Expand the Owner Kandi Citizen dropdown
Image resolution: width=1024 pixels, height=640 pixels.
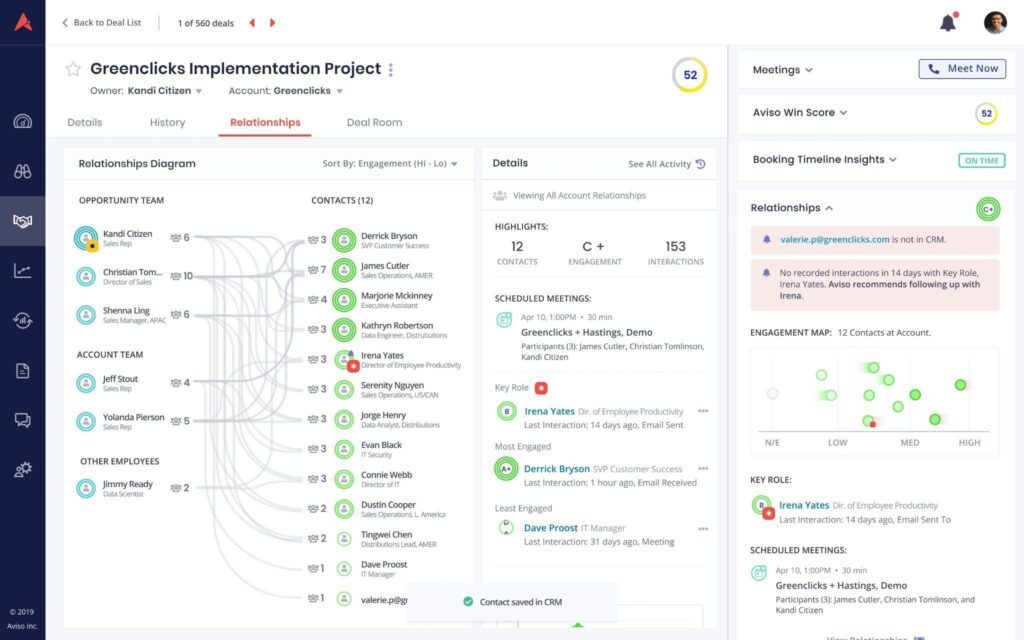(199, 91)
